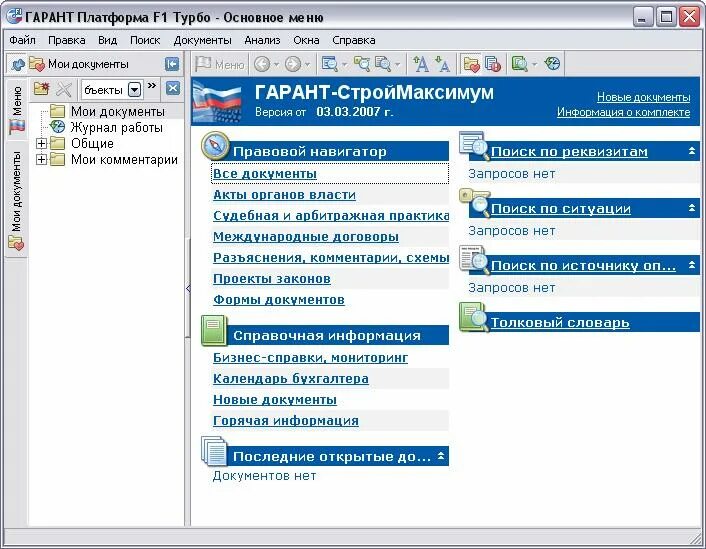Screen dimensions: 706x549
Task: Open the Вид menu
Action: [x=108, y=40]
